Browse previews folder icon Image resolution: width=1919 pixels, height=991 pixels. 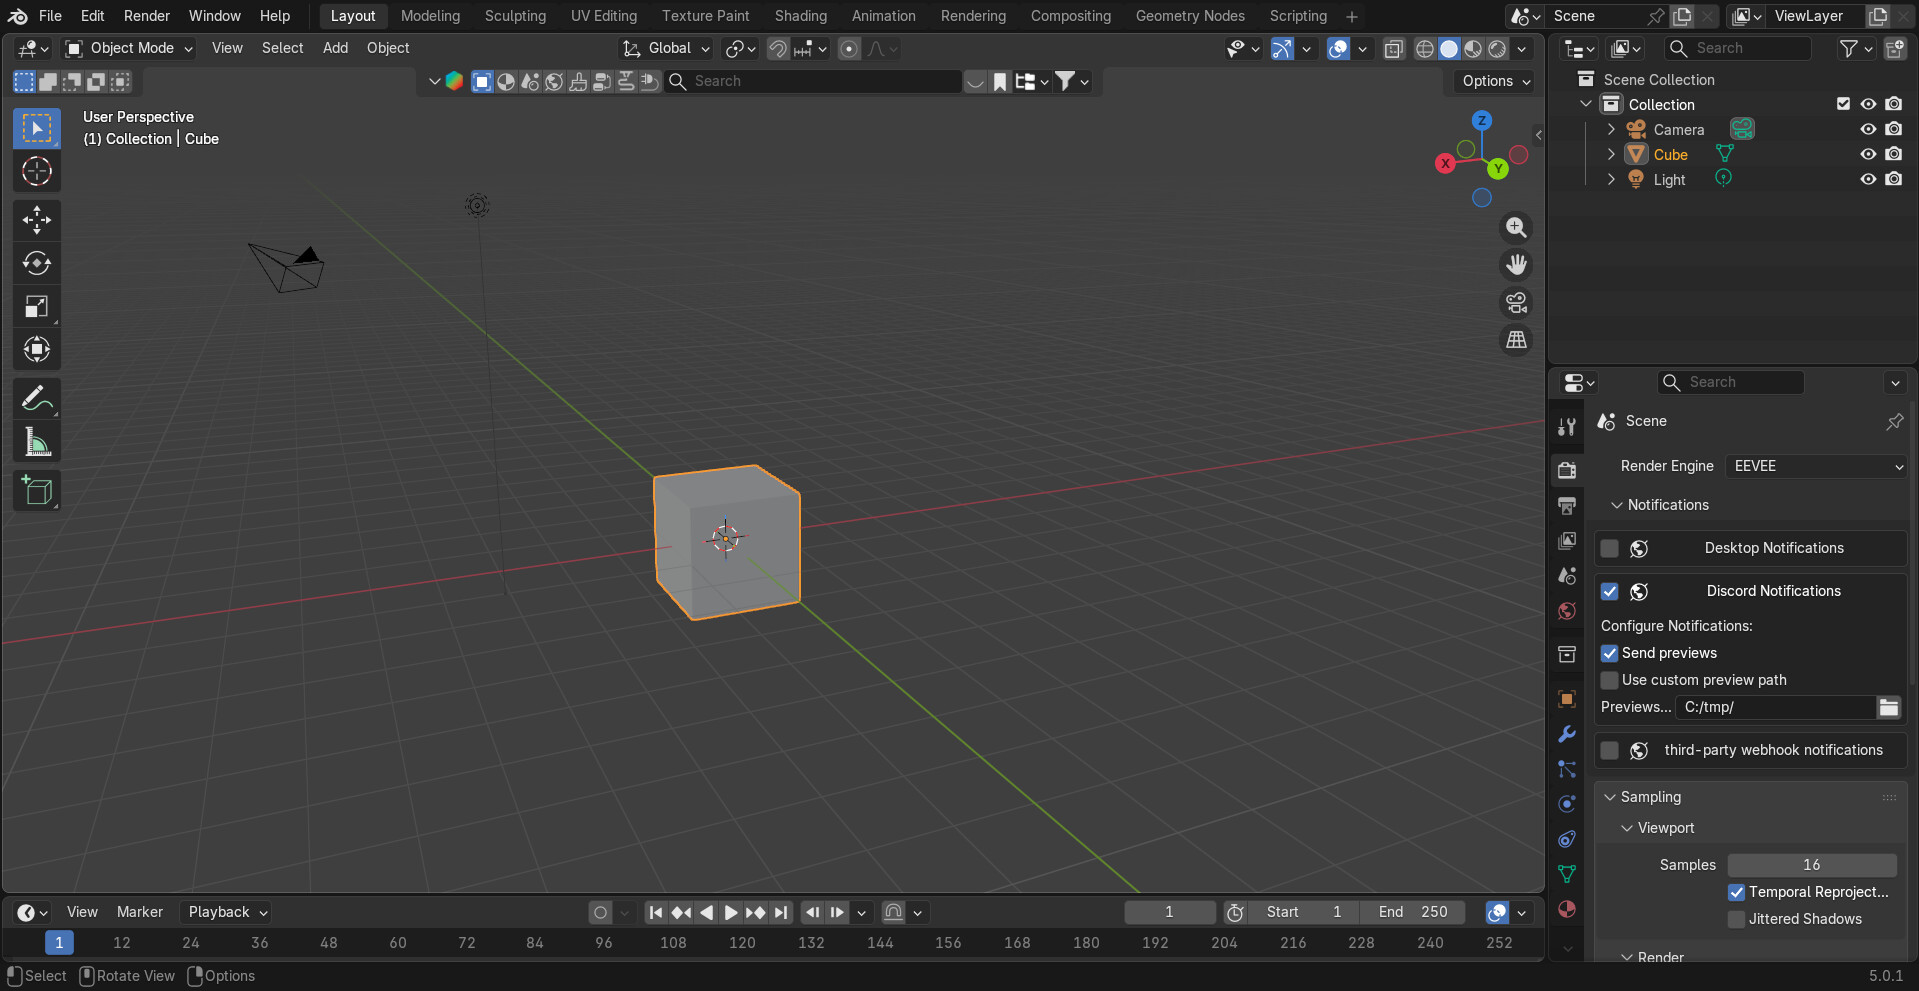coord(1888,707)
